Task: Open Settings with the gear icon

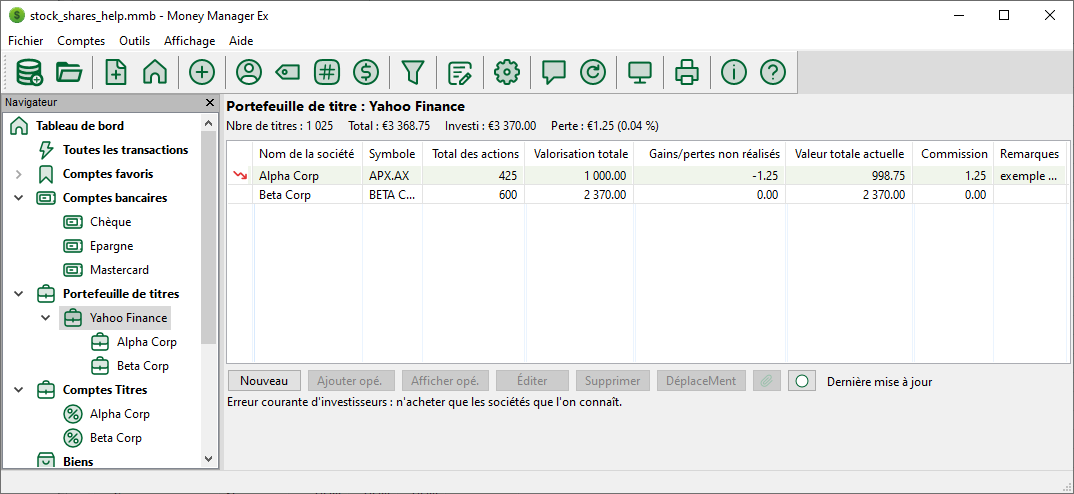Action: pyautogui.click(x=507, y=72)
